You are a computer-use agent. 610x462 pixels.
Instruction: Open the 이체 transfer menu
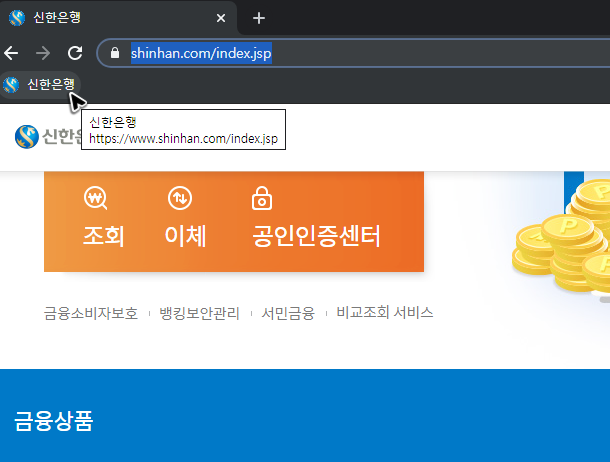186,236
